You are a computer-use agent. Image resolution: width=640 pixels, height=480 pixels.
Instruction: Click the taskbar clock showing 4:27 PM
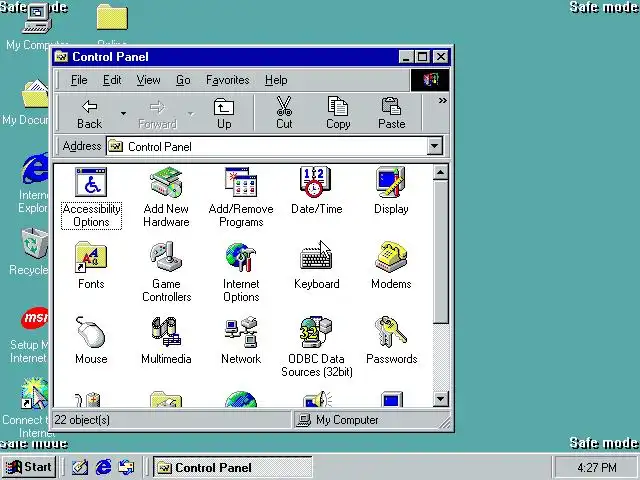(x=597, y=467)
